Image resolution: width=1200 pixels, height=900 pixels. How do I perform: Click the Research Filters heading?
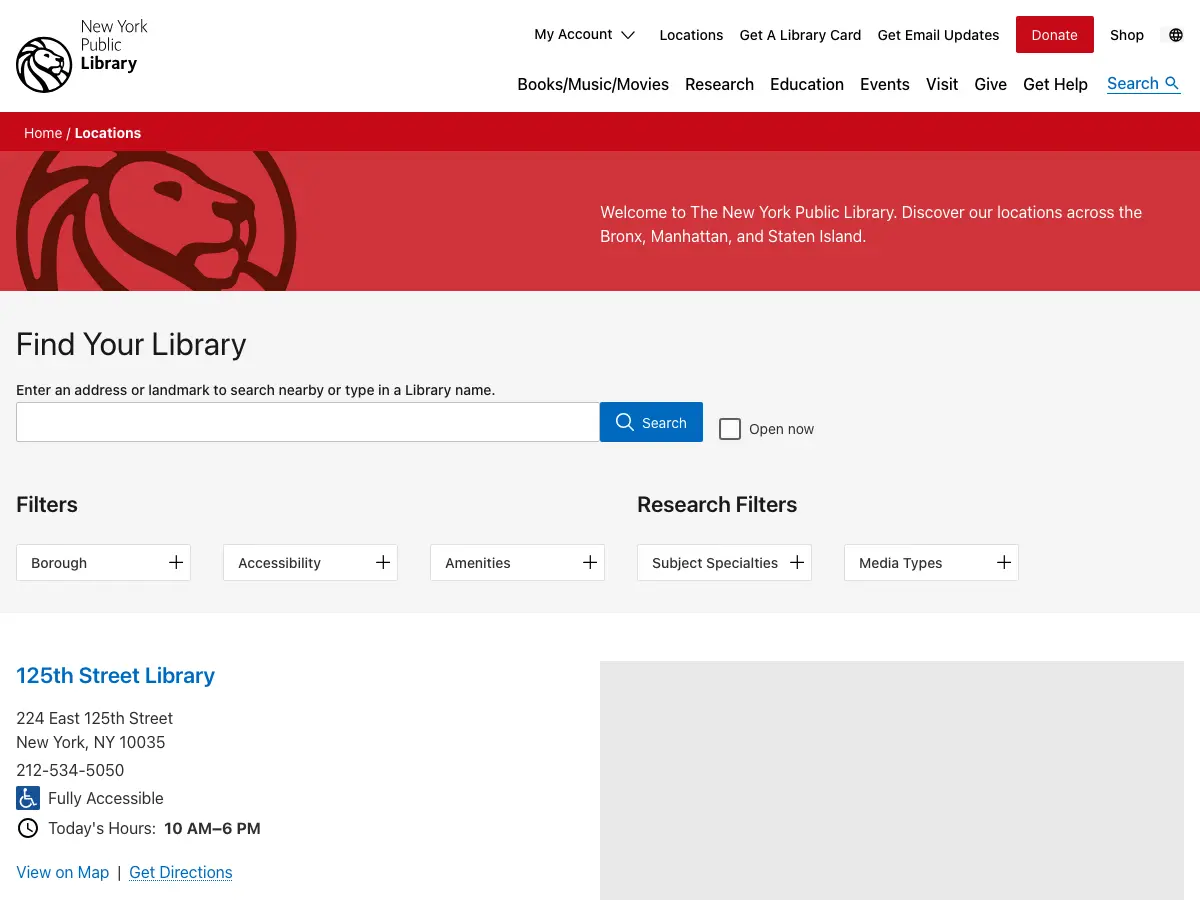pos(717,504)
